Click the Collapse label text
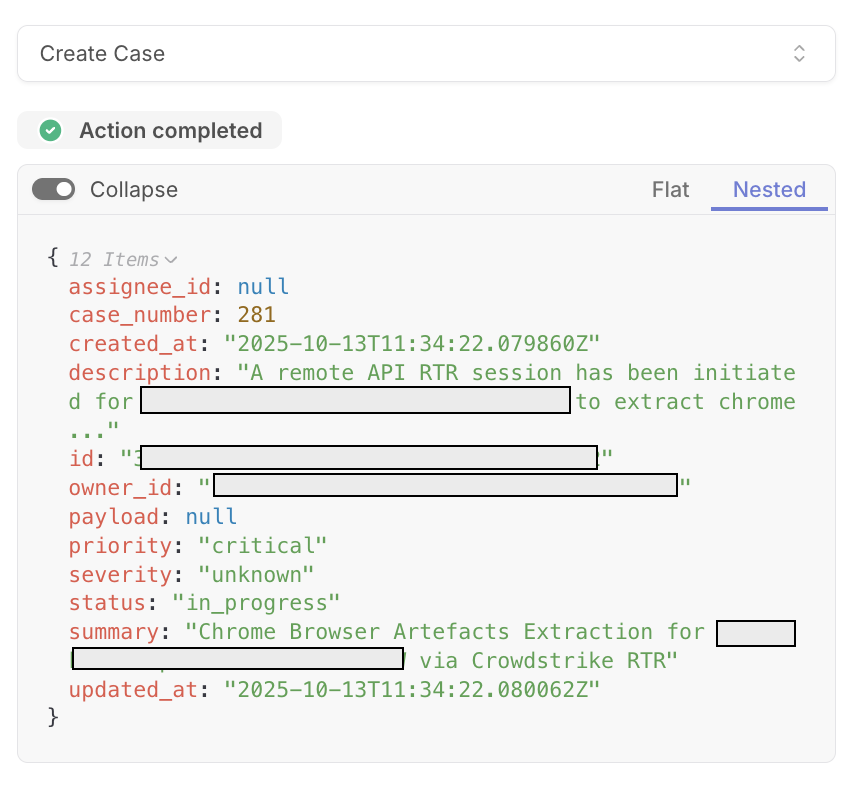858x786 pixels. coord(134,190)
